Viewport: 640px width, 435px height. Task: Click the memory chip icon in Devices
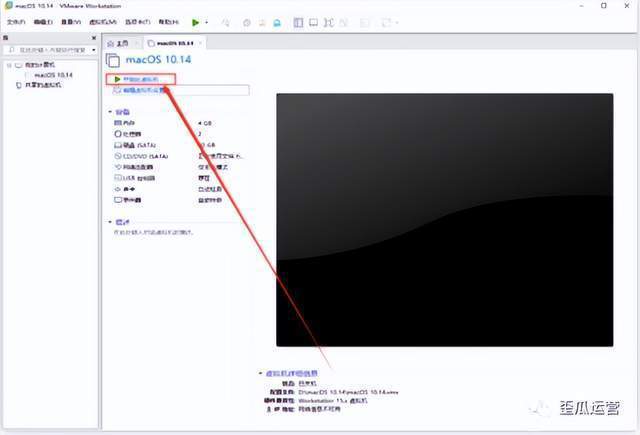(118, 123)
